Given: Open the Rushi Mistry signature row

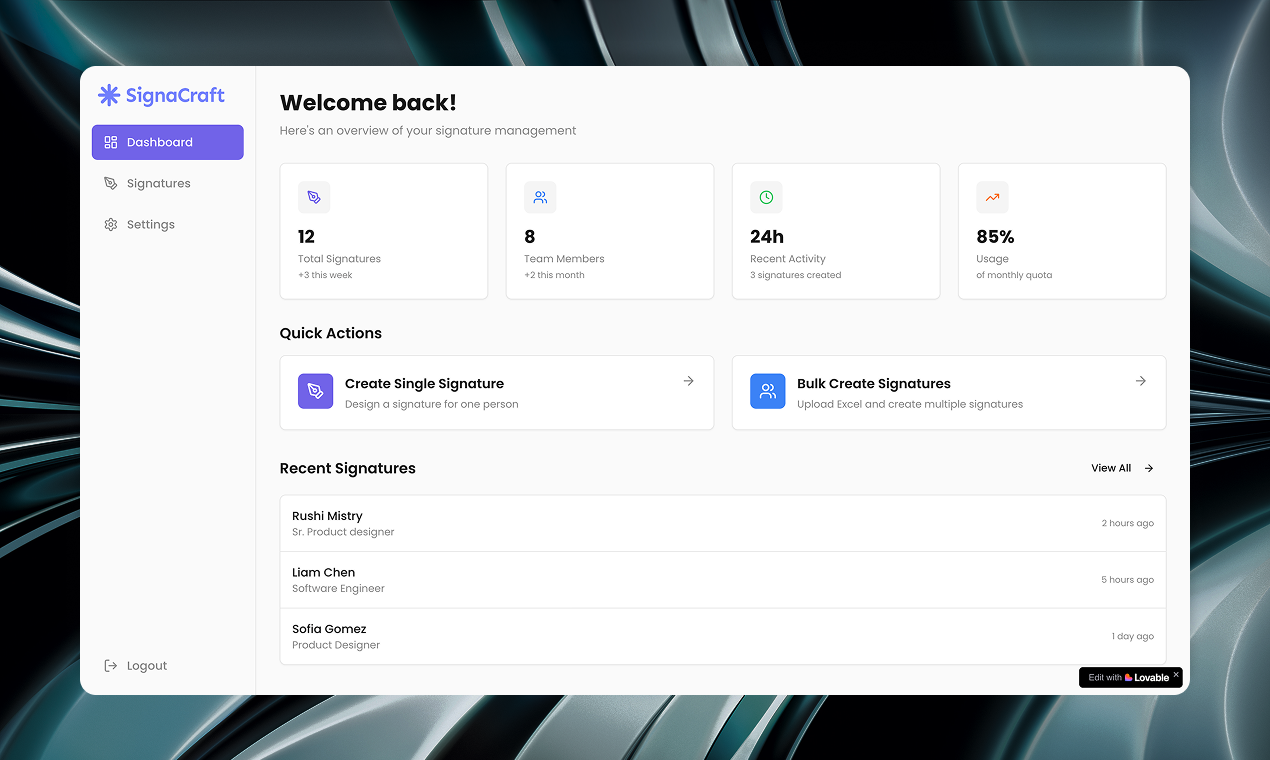Looking at the screenshot, I should (x=723, y=523).
